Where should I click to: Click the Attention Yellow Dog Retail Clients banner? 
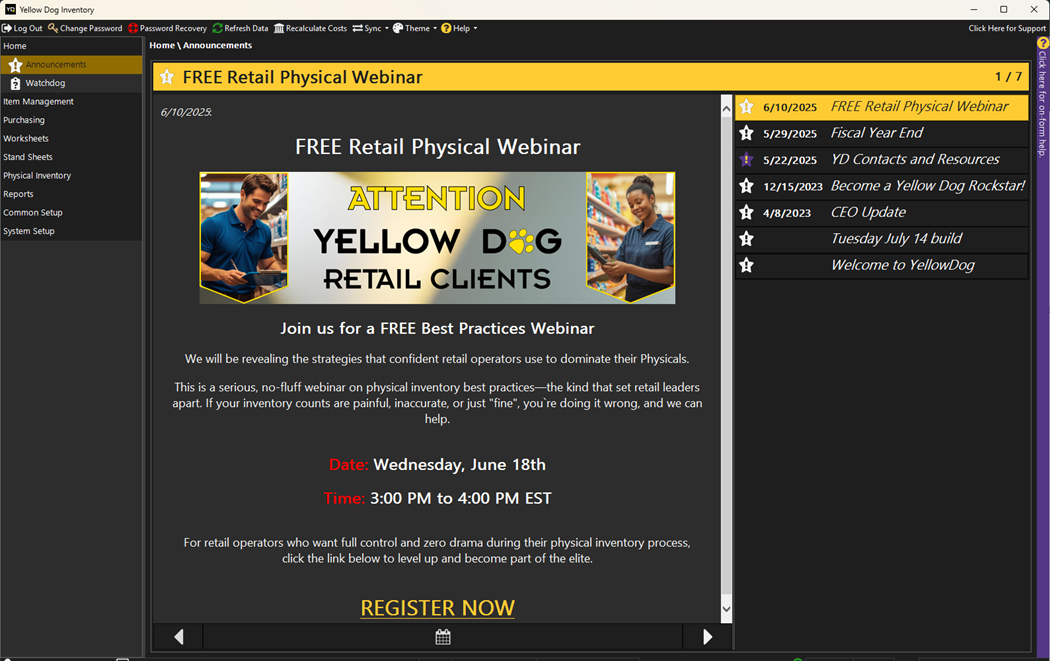point(437,238)
